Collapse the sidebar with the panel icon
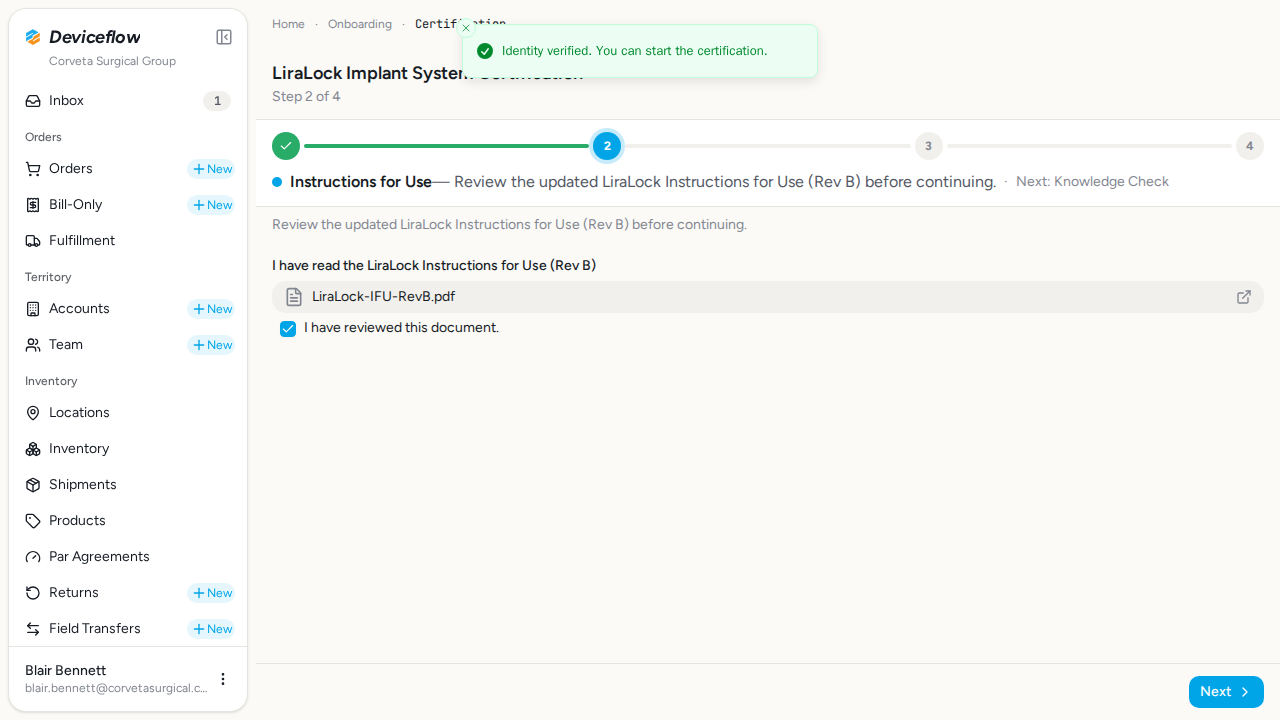 click(224, 37)
